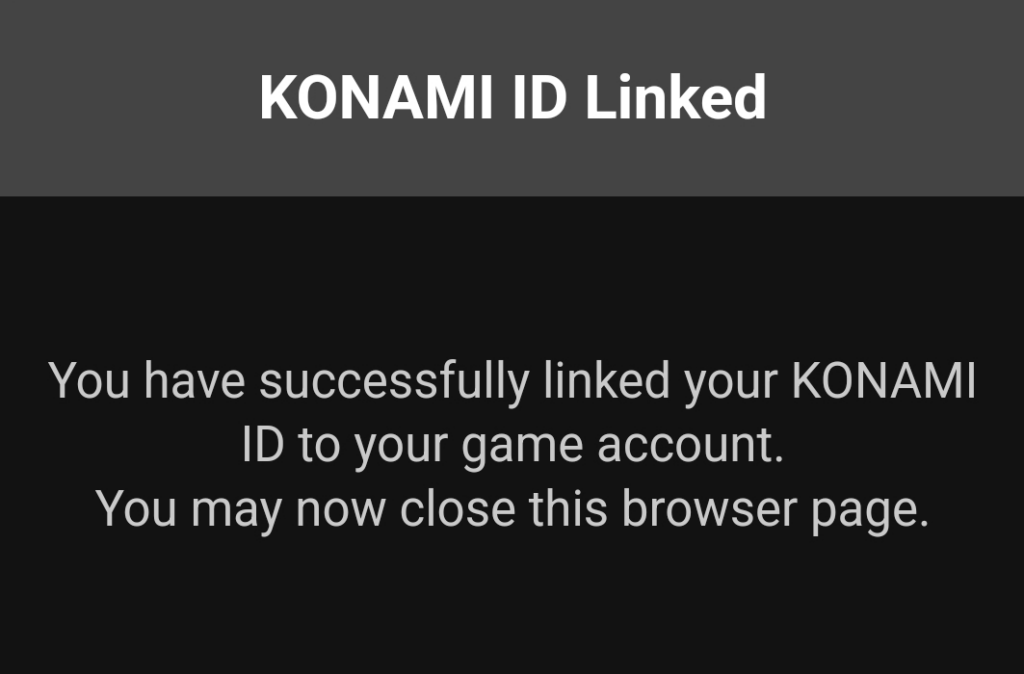Viewport: 1024px width, 674px height.
Task: Click the "ID to your game account." line
Action: tap(512, 446)
